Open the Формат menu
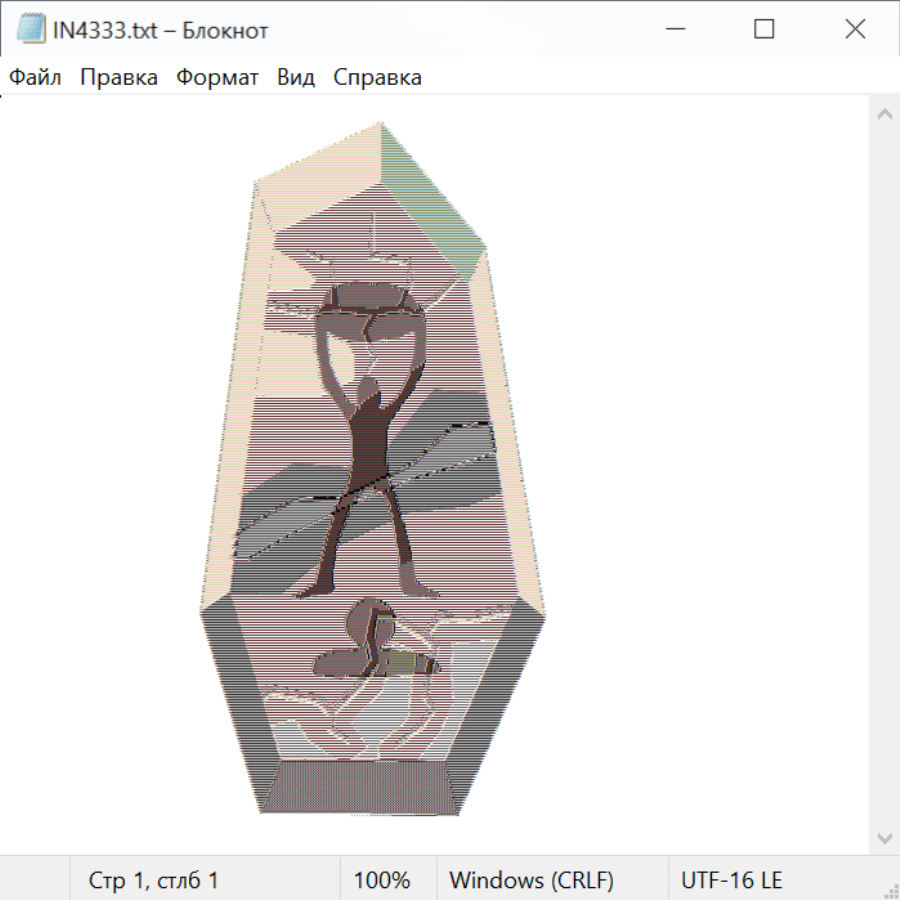900x900 pixels. (217, 78)
